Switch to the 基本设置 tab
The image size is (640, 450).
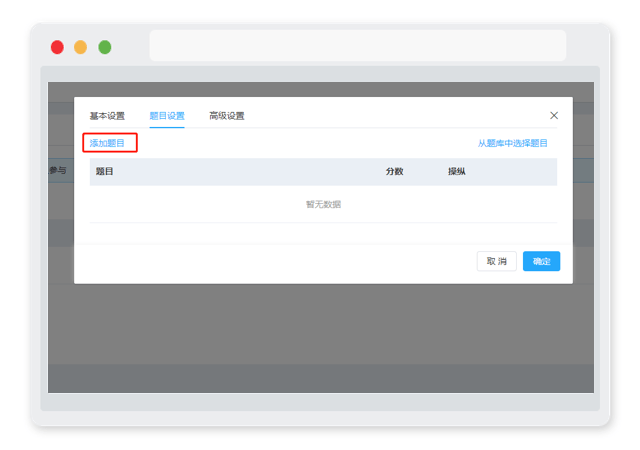[107, 116]
